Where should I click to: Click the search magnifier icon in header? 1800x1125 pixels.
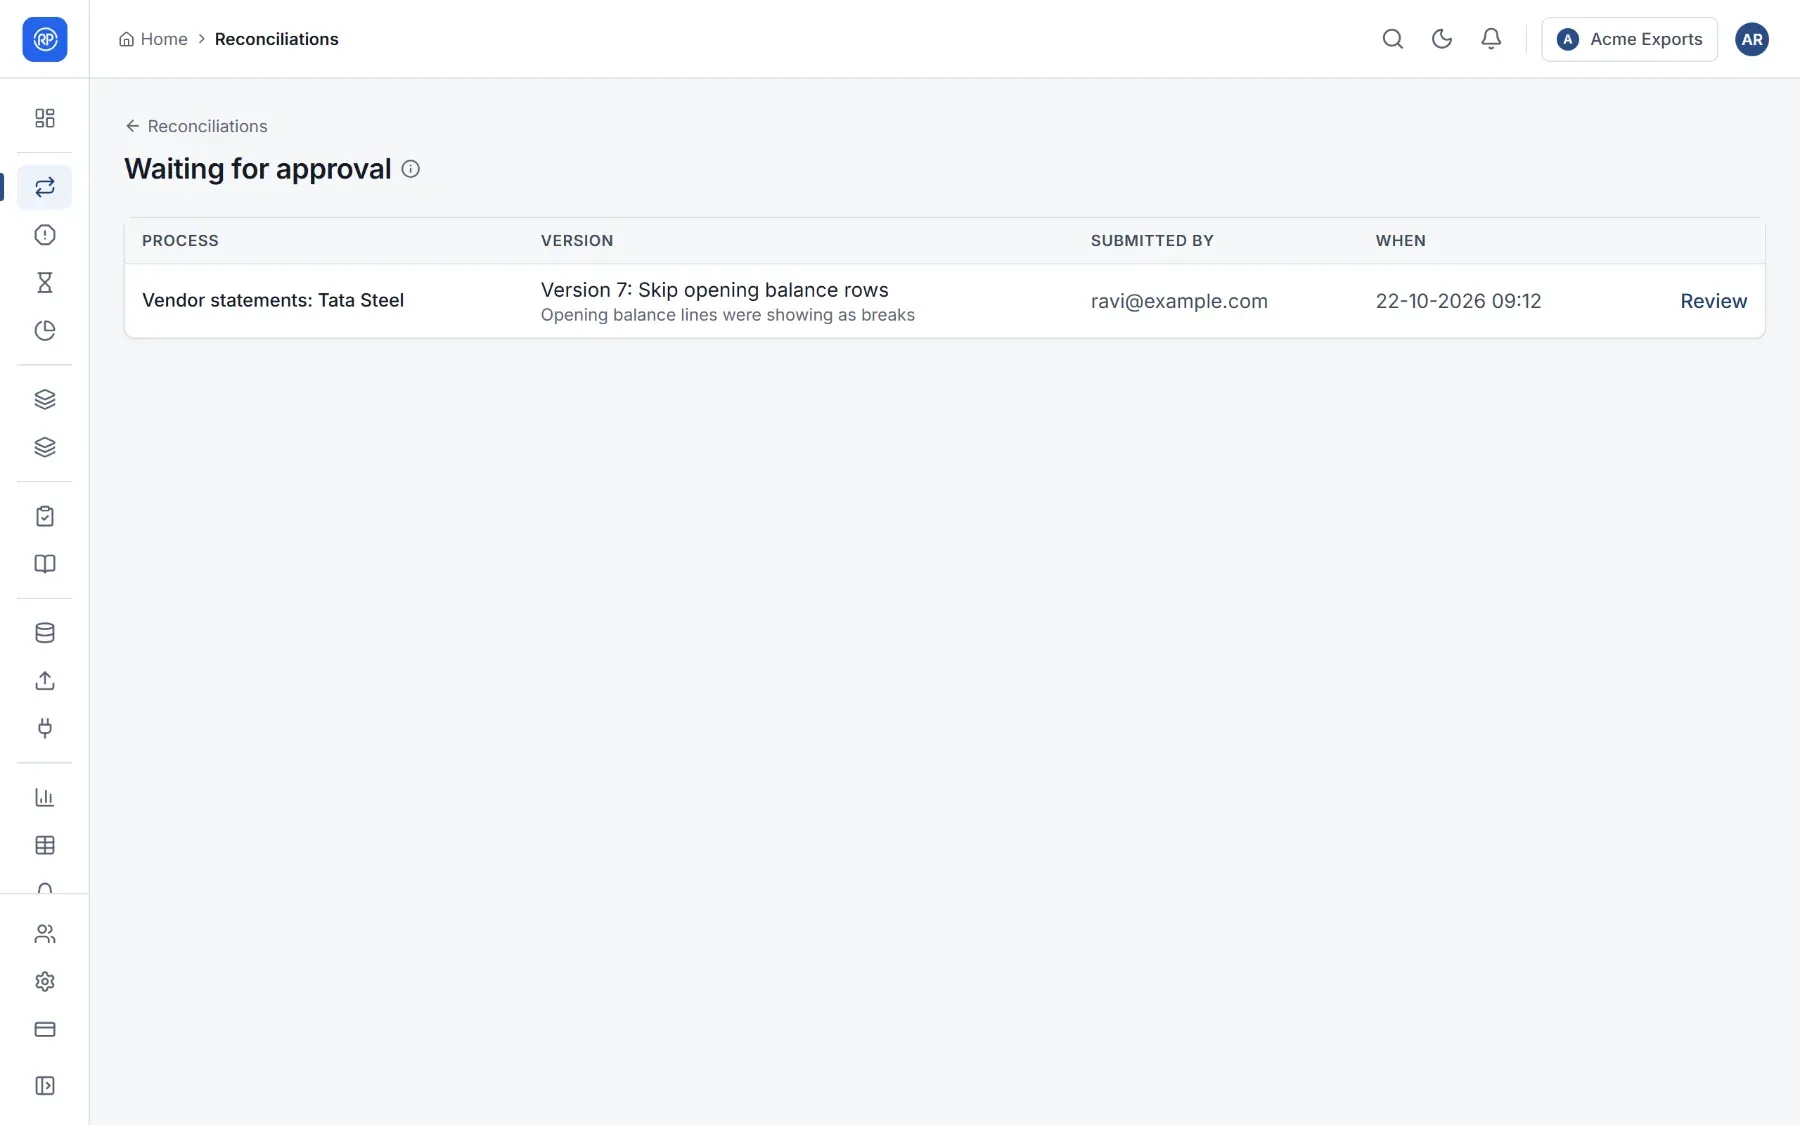(x=1392, y=39)
